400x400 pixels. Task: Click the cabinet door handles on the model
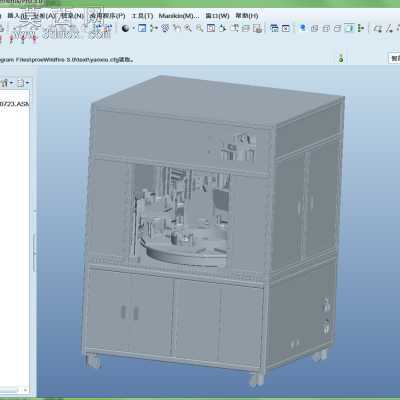click(129, 313)
